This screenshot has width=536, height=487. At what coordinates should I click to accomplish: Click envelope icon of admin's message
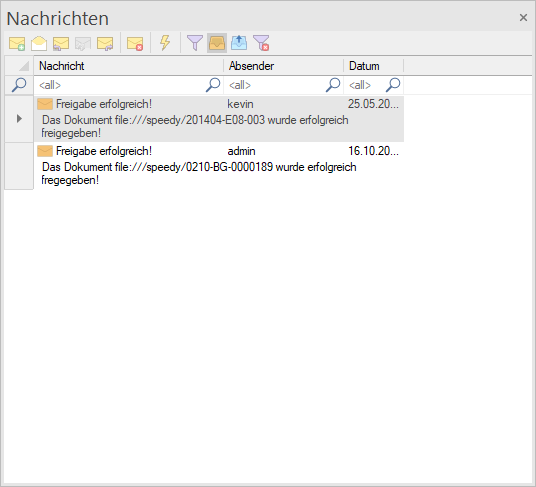tap(45, 151)
